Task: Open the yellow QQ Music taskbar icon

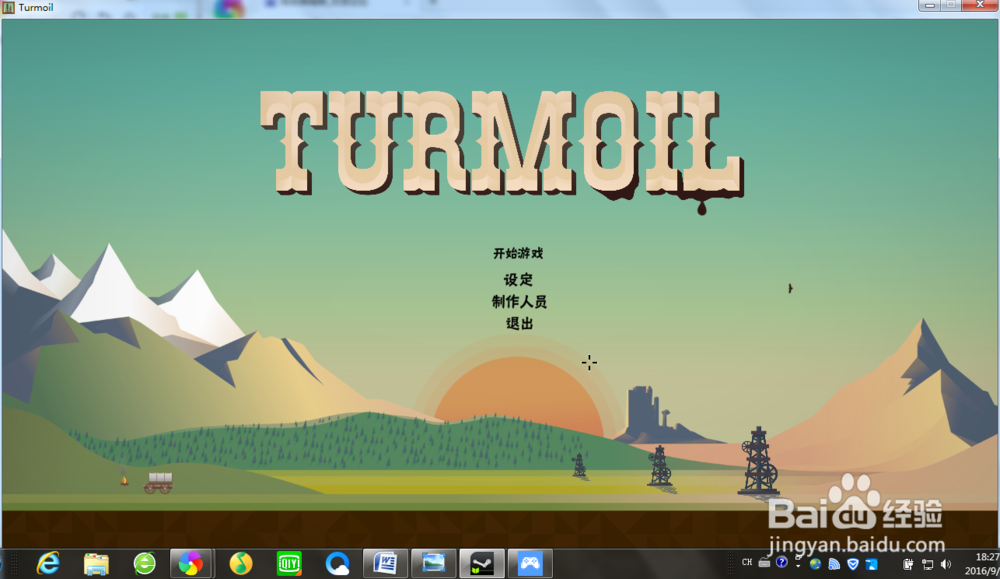Action: [x=240, y=564]
